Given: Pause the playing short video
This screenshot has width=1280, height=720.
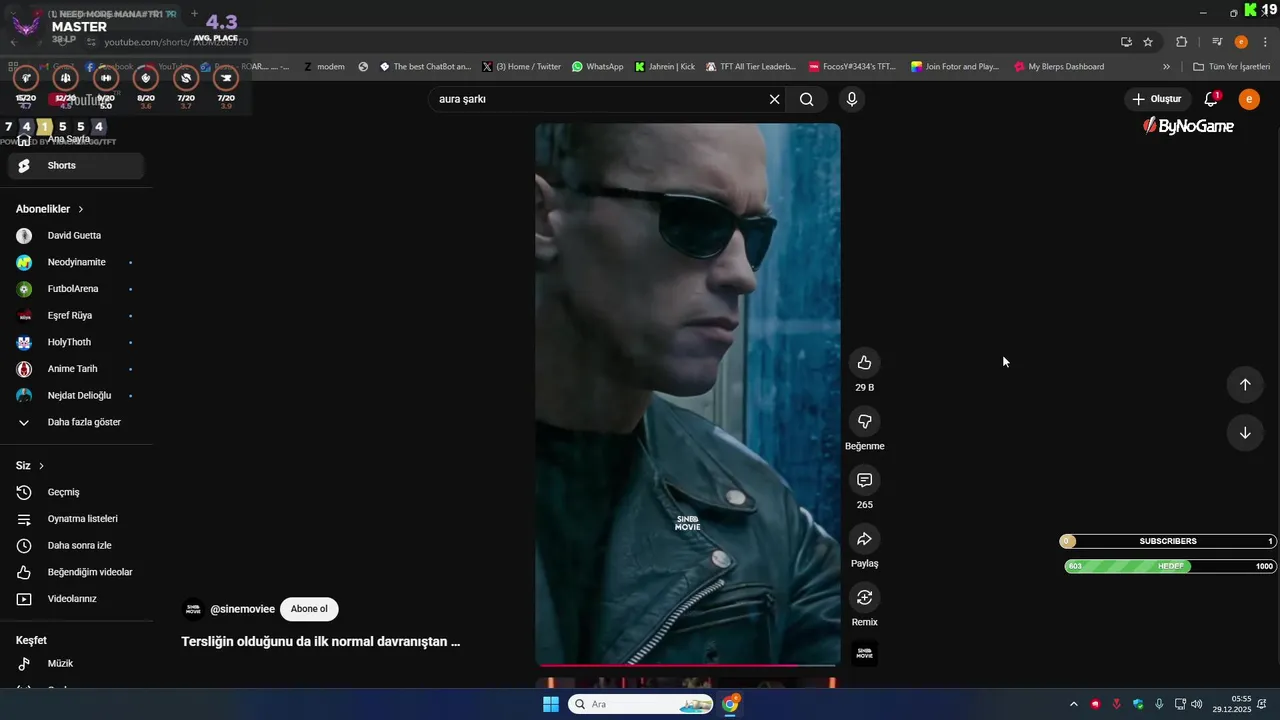Looking at the screenshot, I should pyautogui.click(x=688, y=393).
